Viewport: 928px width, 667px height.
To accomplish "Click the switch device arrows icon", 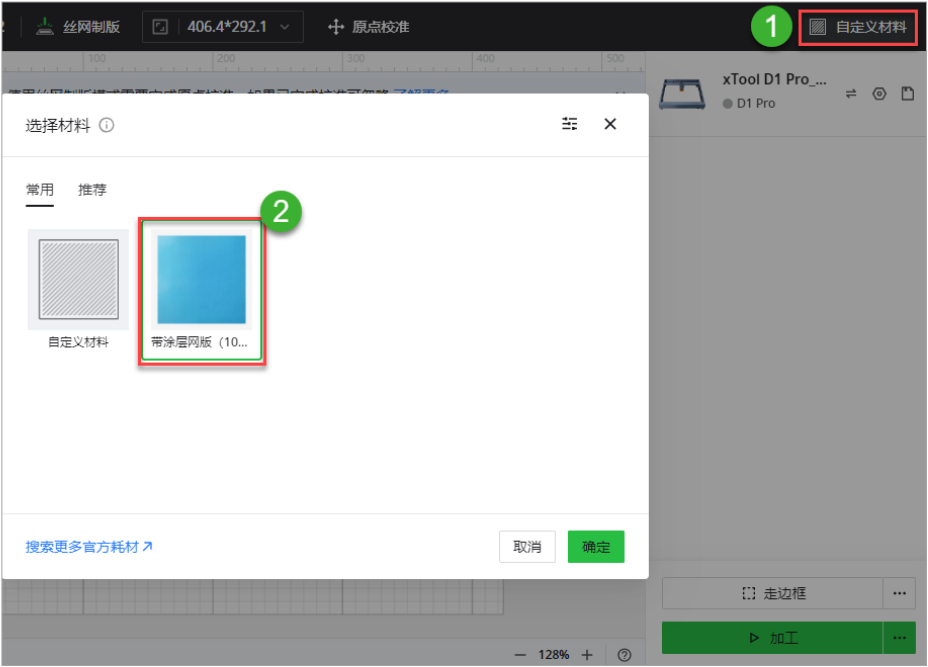I will point(851,94).
